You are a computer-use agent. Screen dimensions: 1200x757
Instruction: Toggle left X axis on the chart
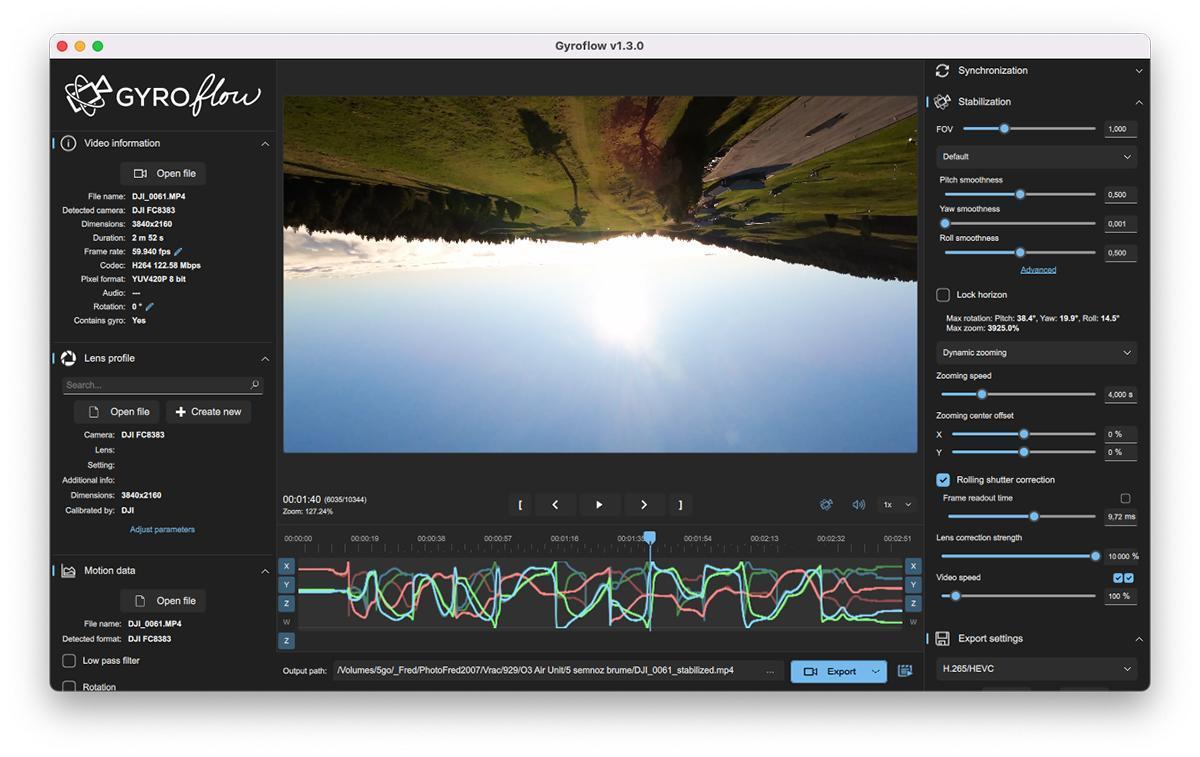(x=287, y=566)
